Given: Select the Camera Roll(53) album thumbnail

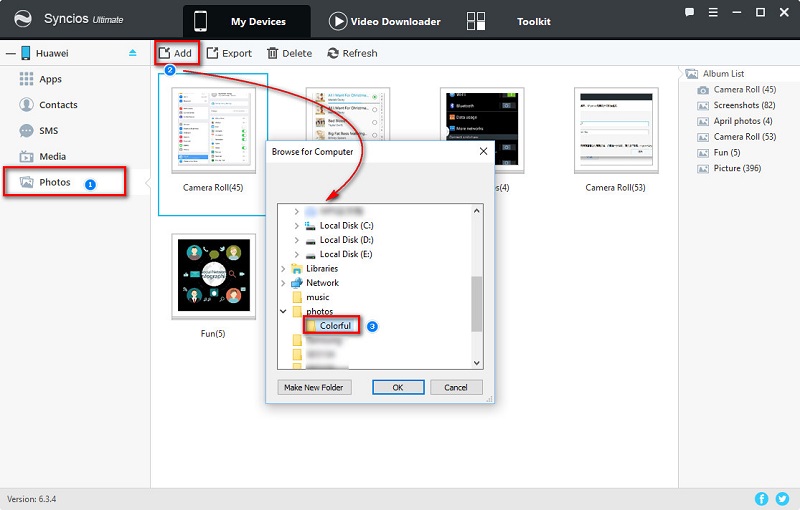Looking at the screenshot, I should 616,131.
